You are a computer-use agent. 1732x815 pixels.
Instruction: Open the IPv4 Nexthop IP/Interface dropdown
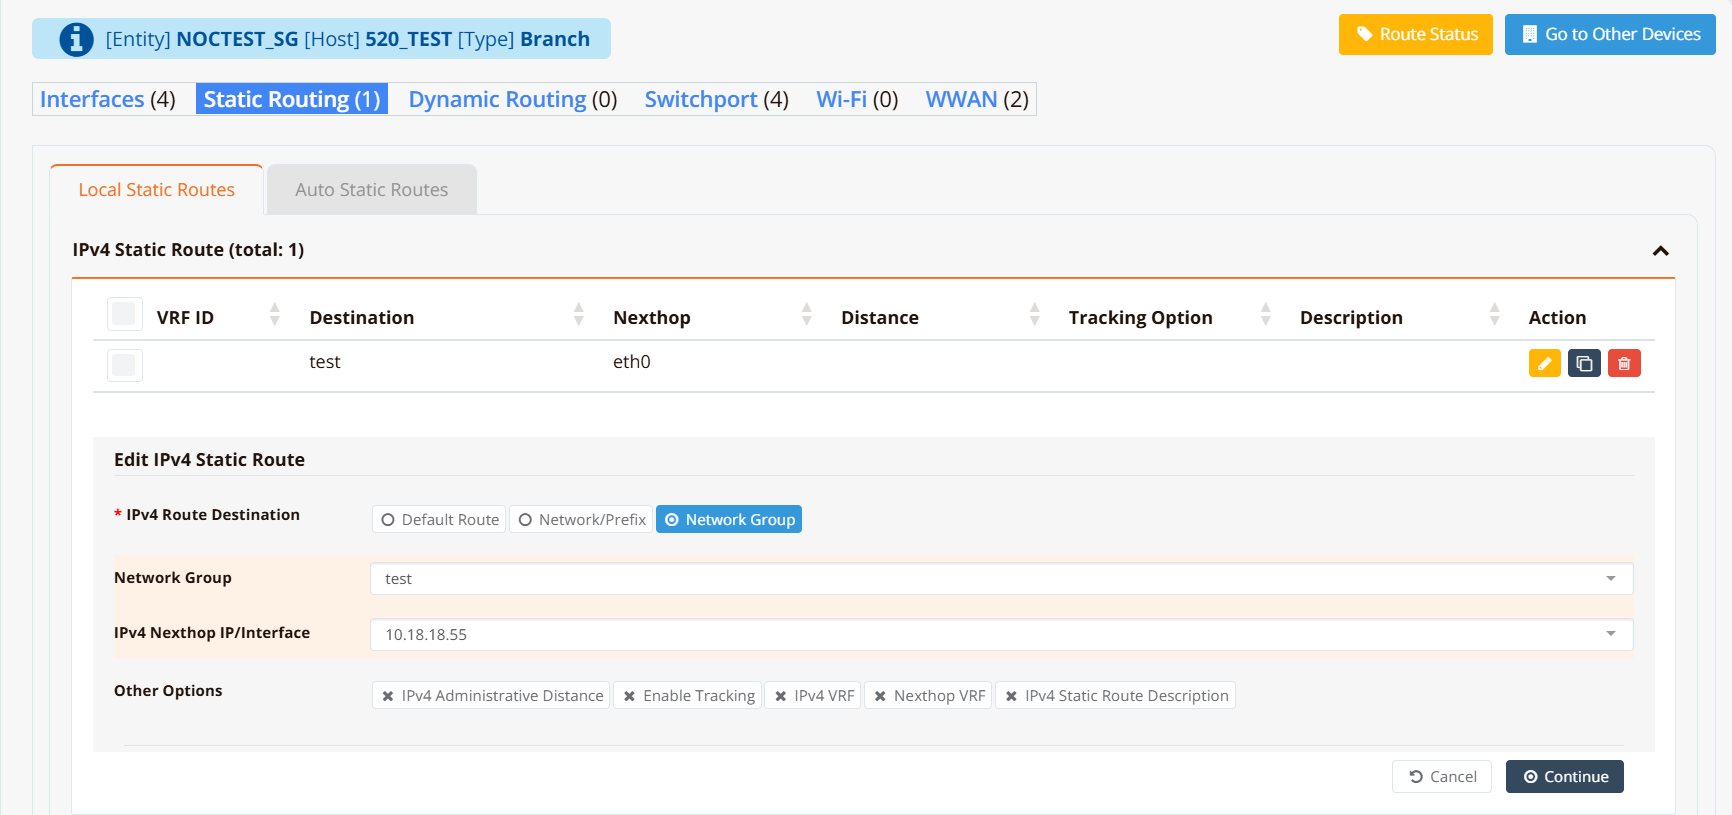1001,635
